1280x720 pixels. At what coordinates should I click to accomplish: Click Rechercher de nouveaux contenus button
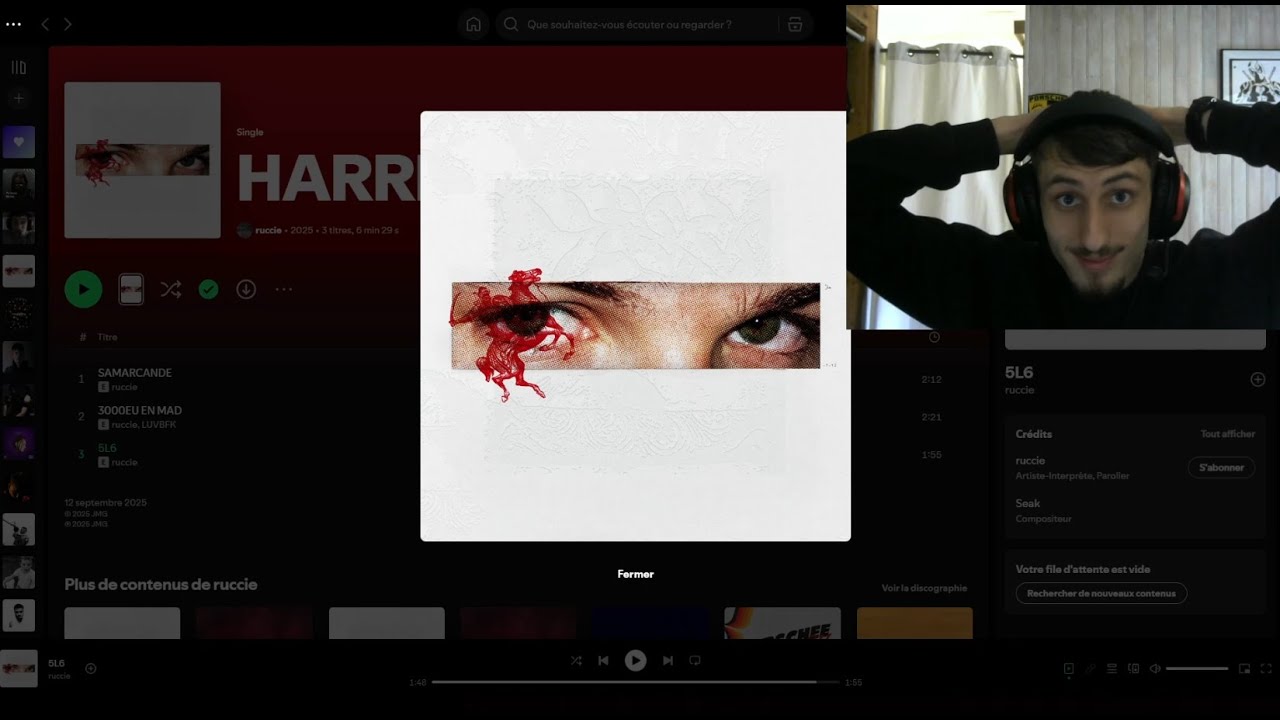1101,593
